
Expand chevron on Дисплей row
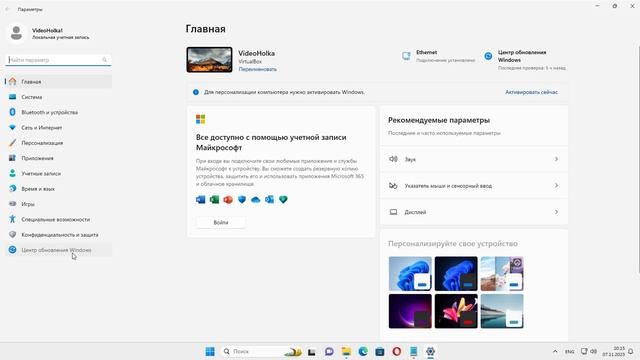(x=556, y=212)
